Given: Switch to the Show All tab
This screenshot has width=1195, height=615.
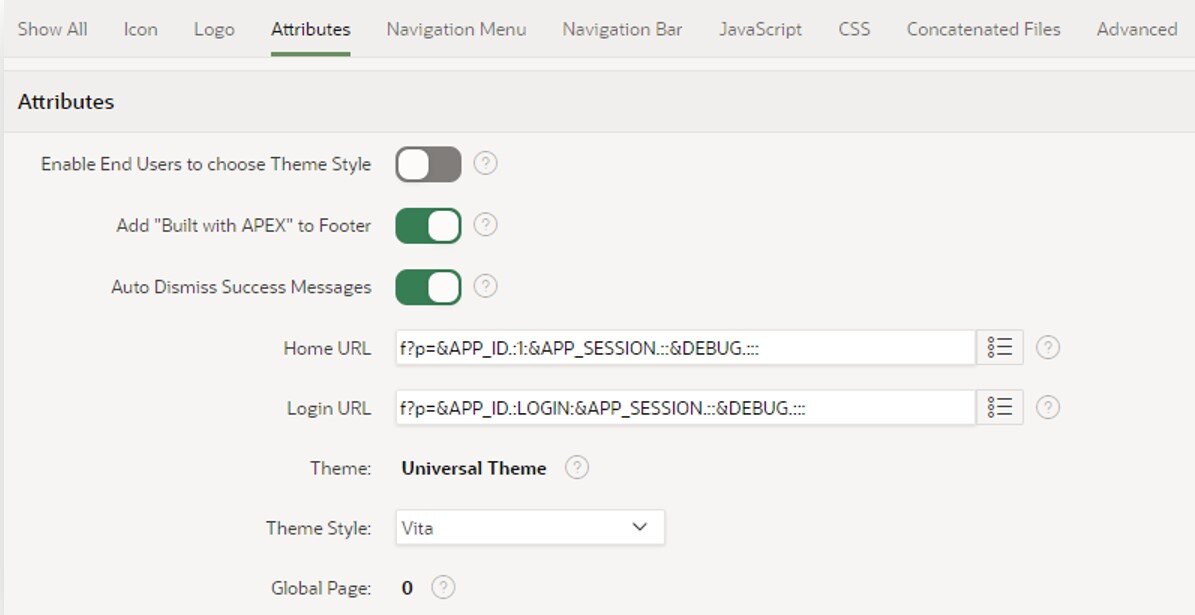Looking at the screenshot, I should (x=53, y=29).
